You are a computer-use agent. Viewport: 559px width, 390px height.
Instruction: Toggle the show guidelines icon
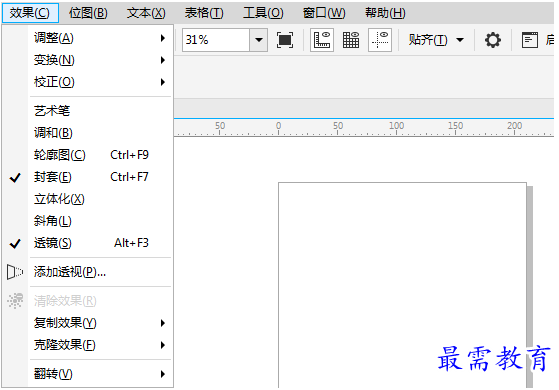click(380, 40)
